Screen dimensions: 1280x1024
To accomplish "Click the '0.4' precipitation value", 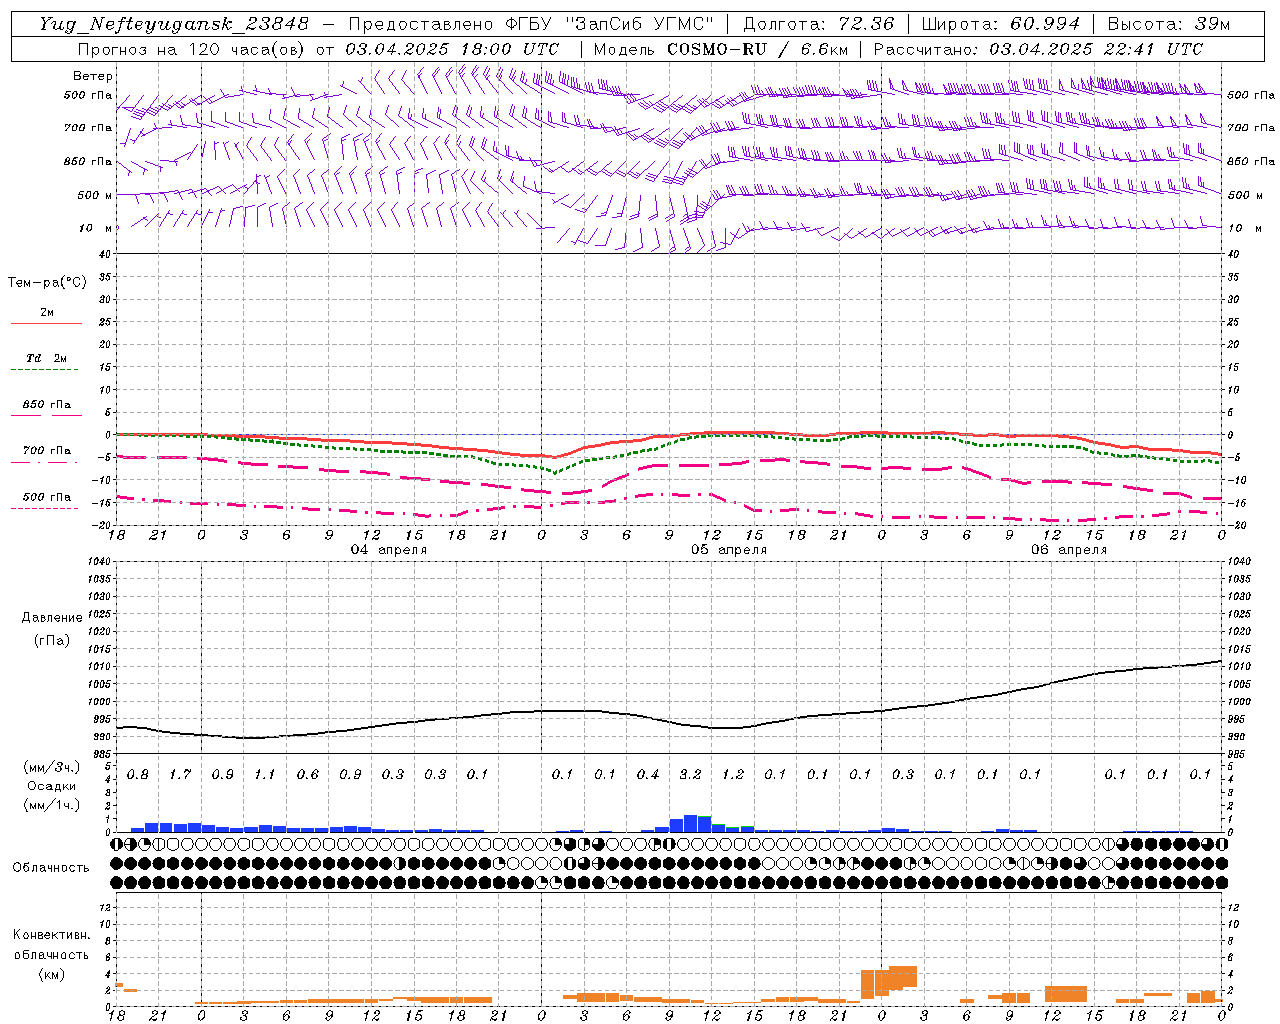I will [x=648, y=774].
